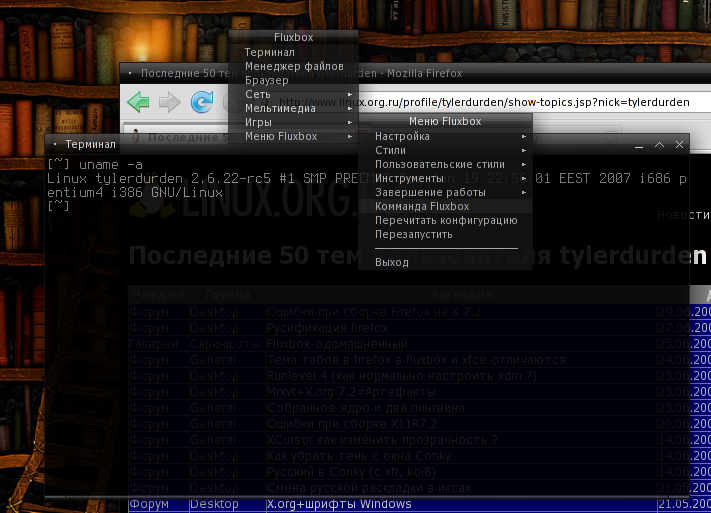Open Менеджер файлов from the Fluxbox menu

point(293,66)
